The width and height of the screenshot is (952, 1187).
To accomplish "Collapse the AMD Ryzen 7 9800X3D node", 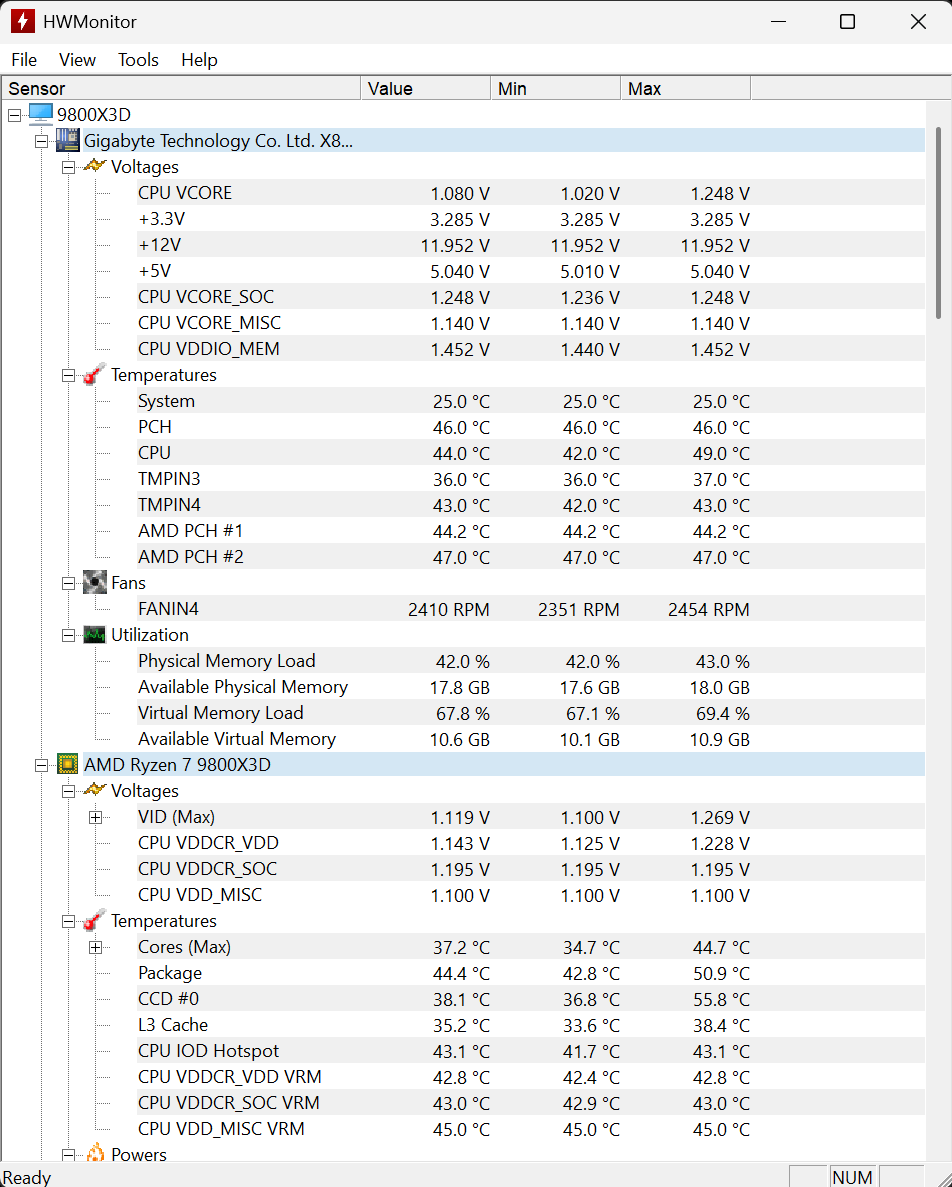I will click(x=41, y=765).
